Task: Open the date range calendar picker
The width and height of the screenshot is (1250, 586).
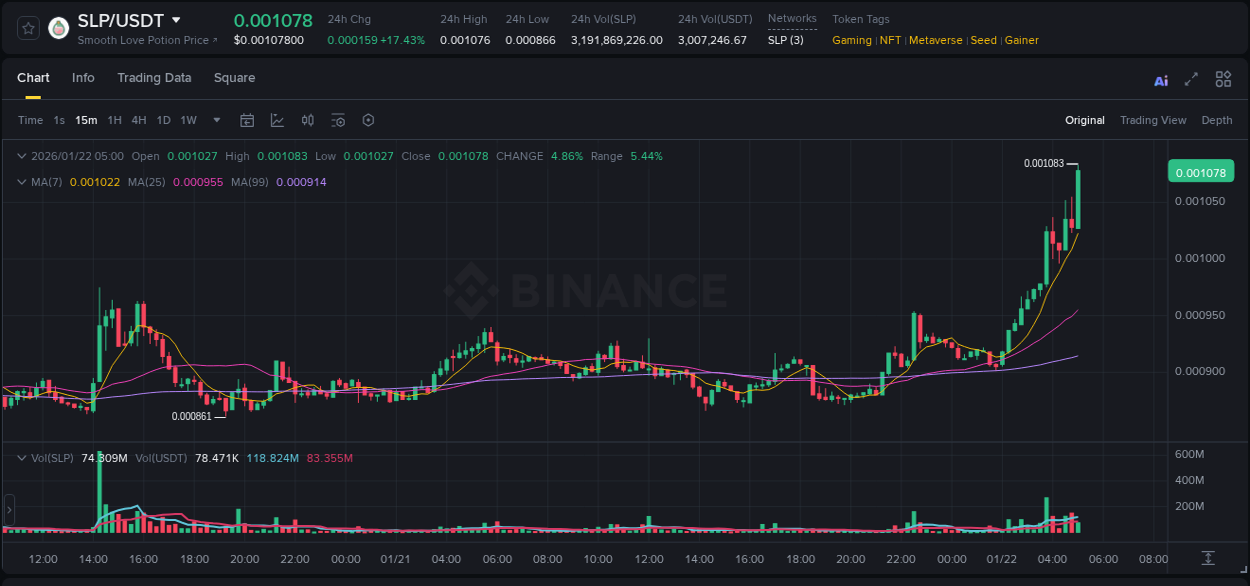Action: point(247,120)
